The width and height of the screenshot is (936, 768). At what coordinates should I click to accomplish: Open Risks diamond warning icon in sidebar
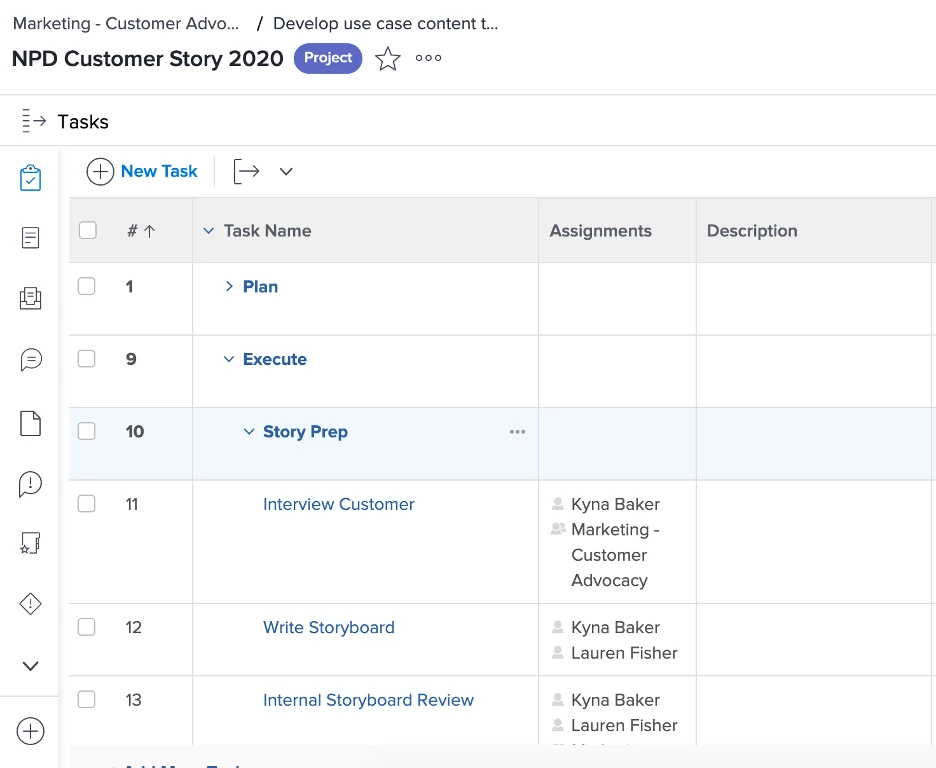pos(31,604)
